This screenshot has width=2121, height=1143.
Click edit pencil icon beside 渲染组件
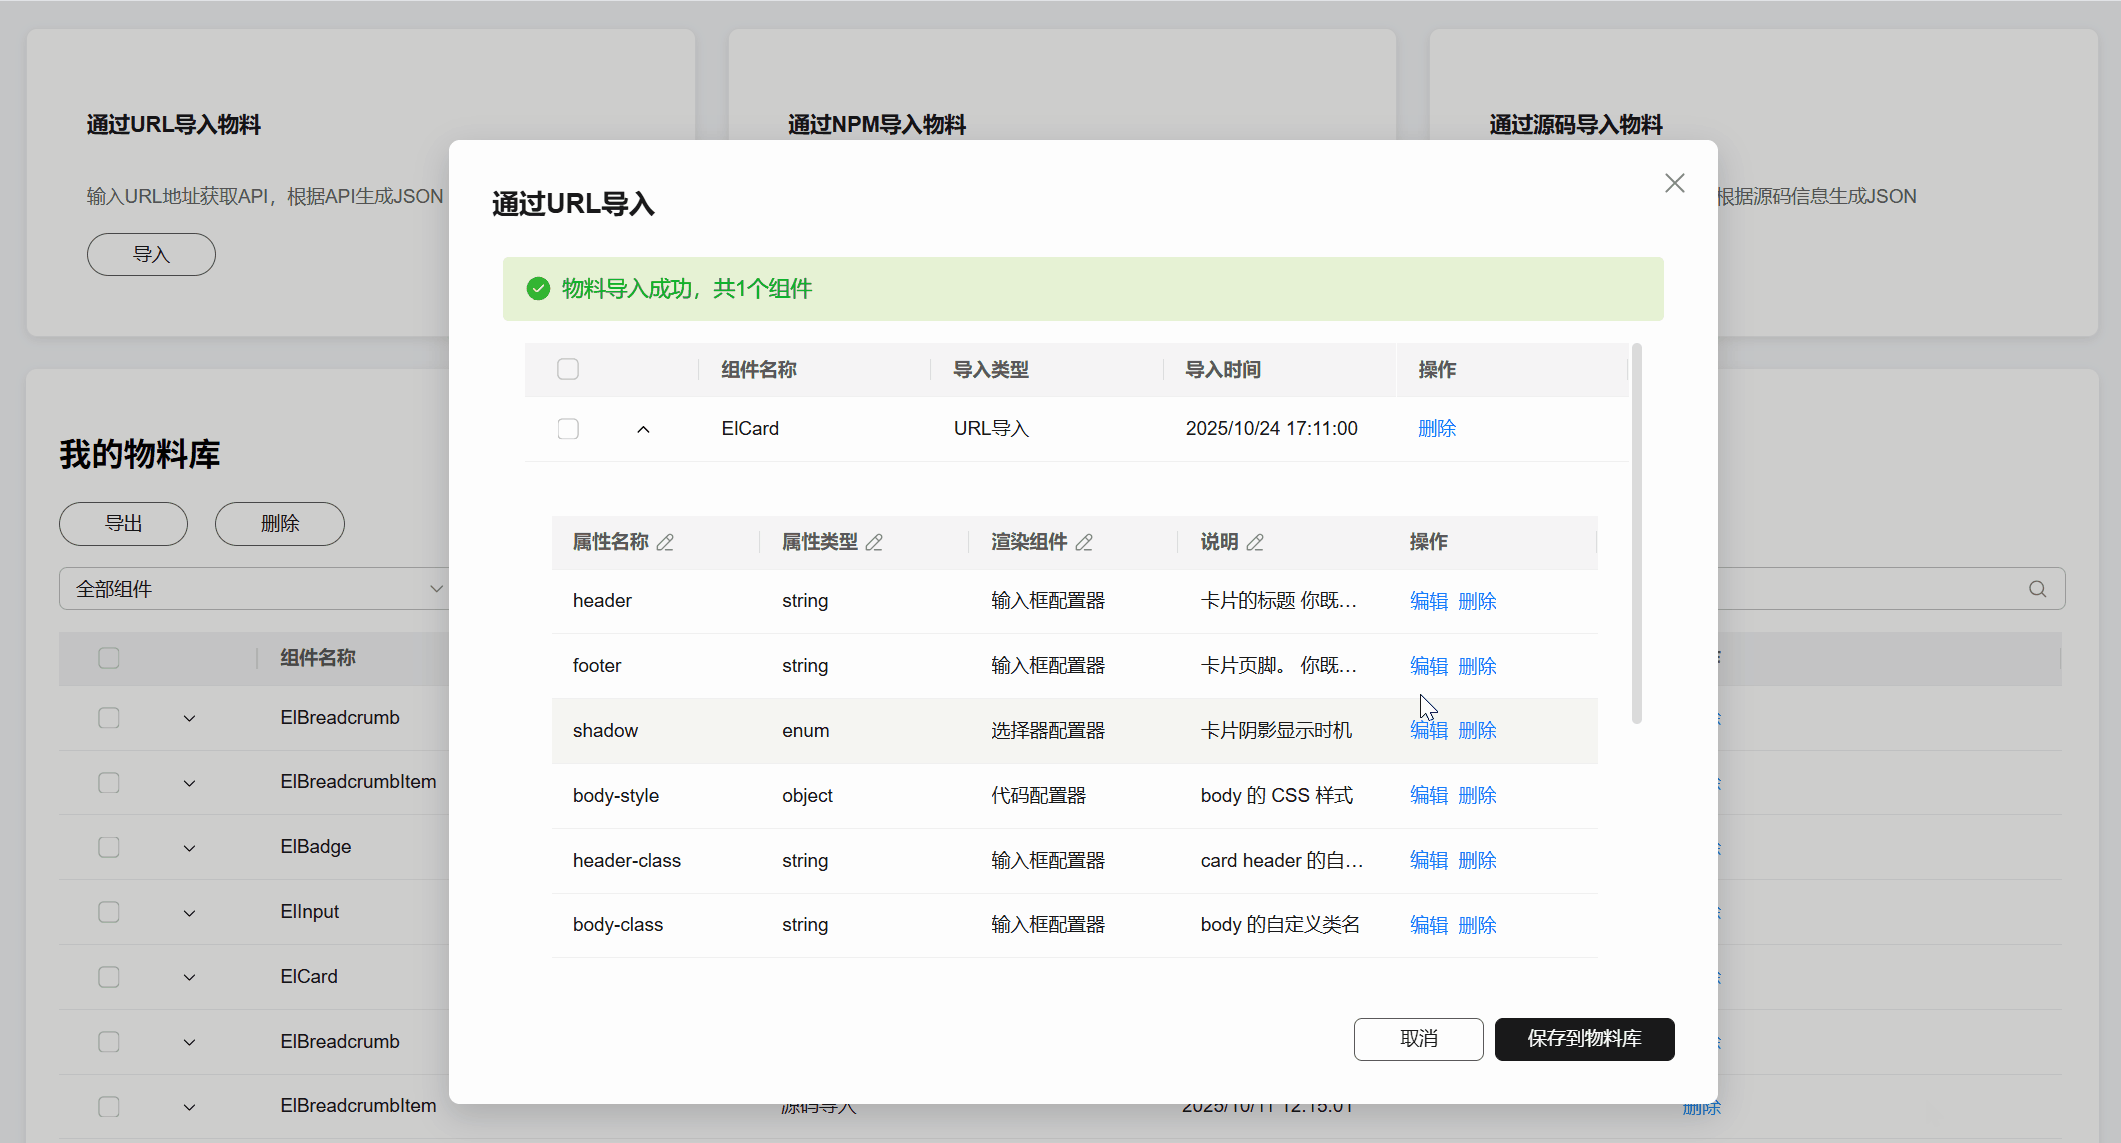point(1084,542)
